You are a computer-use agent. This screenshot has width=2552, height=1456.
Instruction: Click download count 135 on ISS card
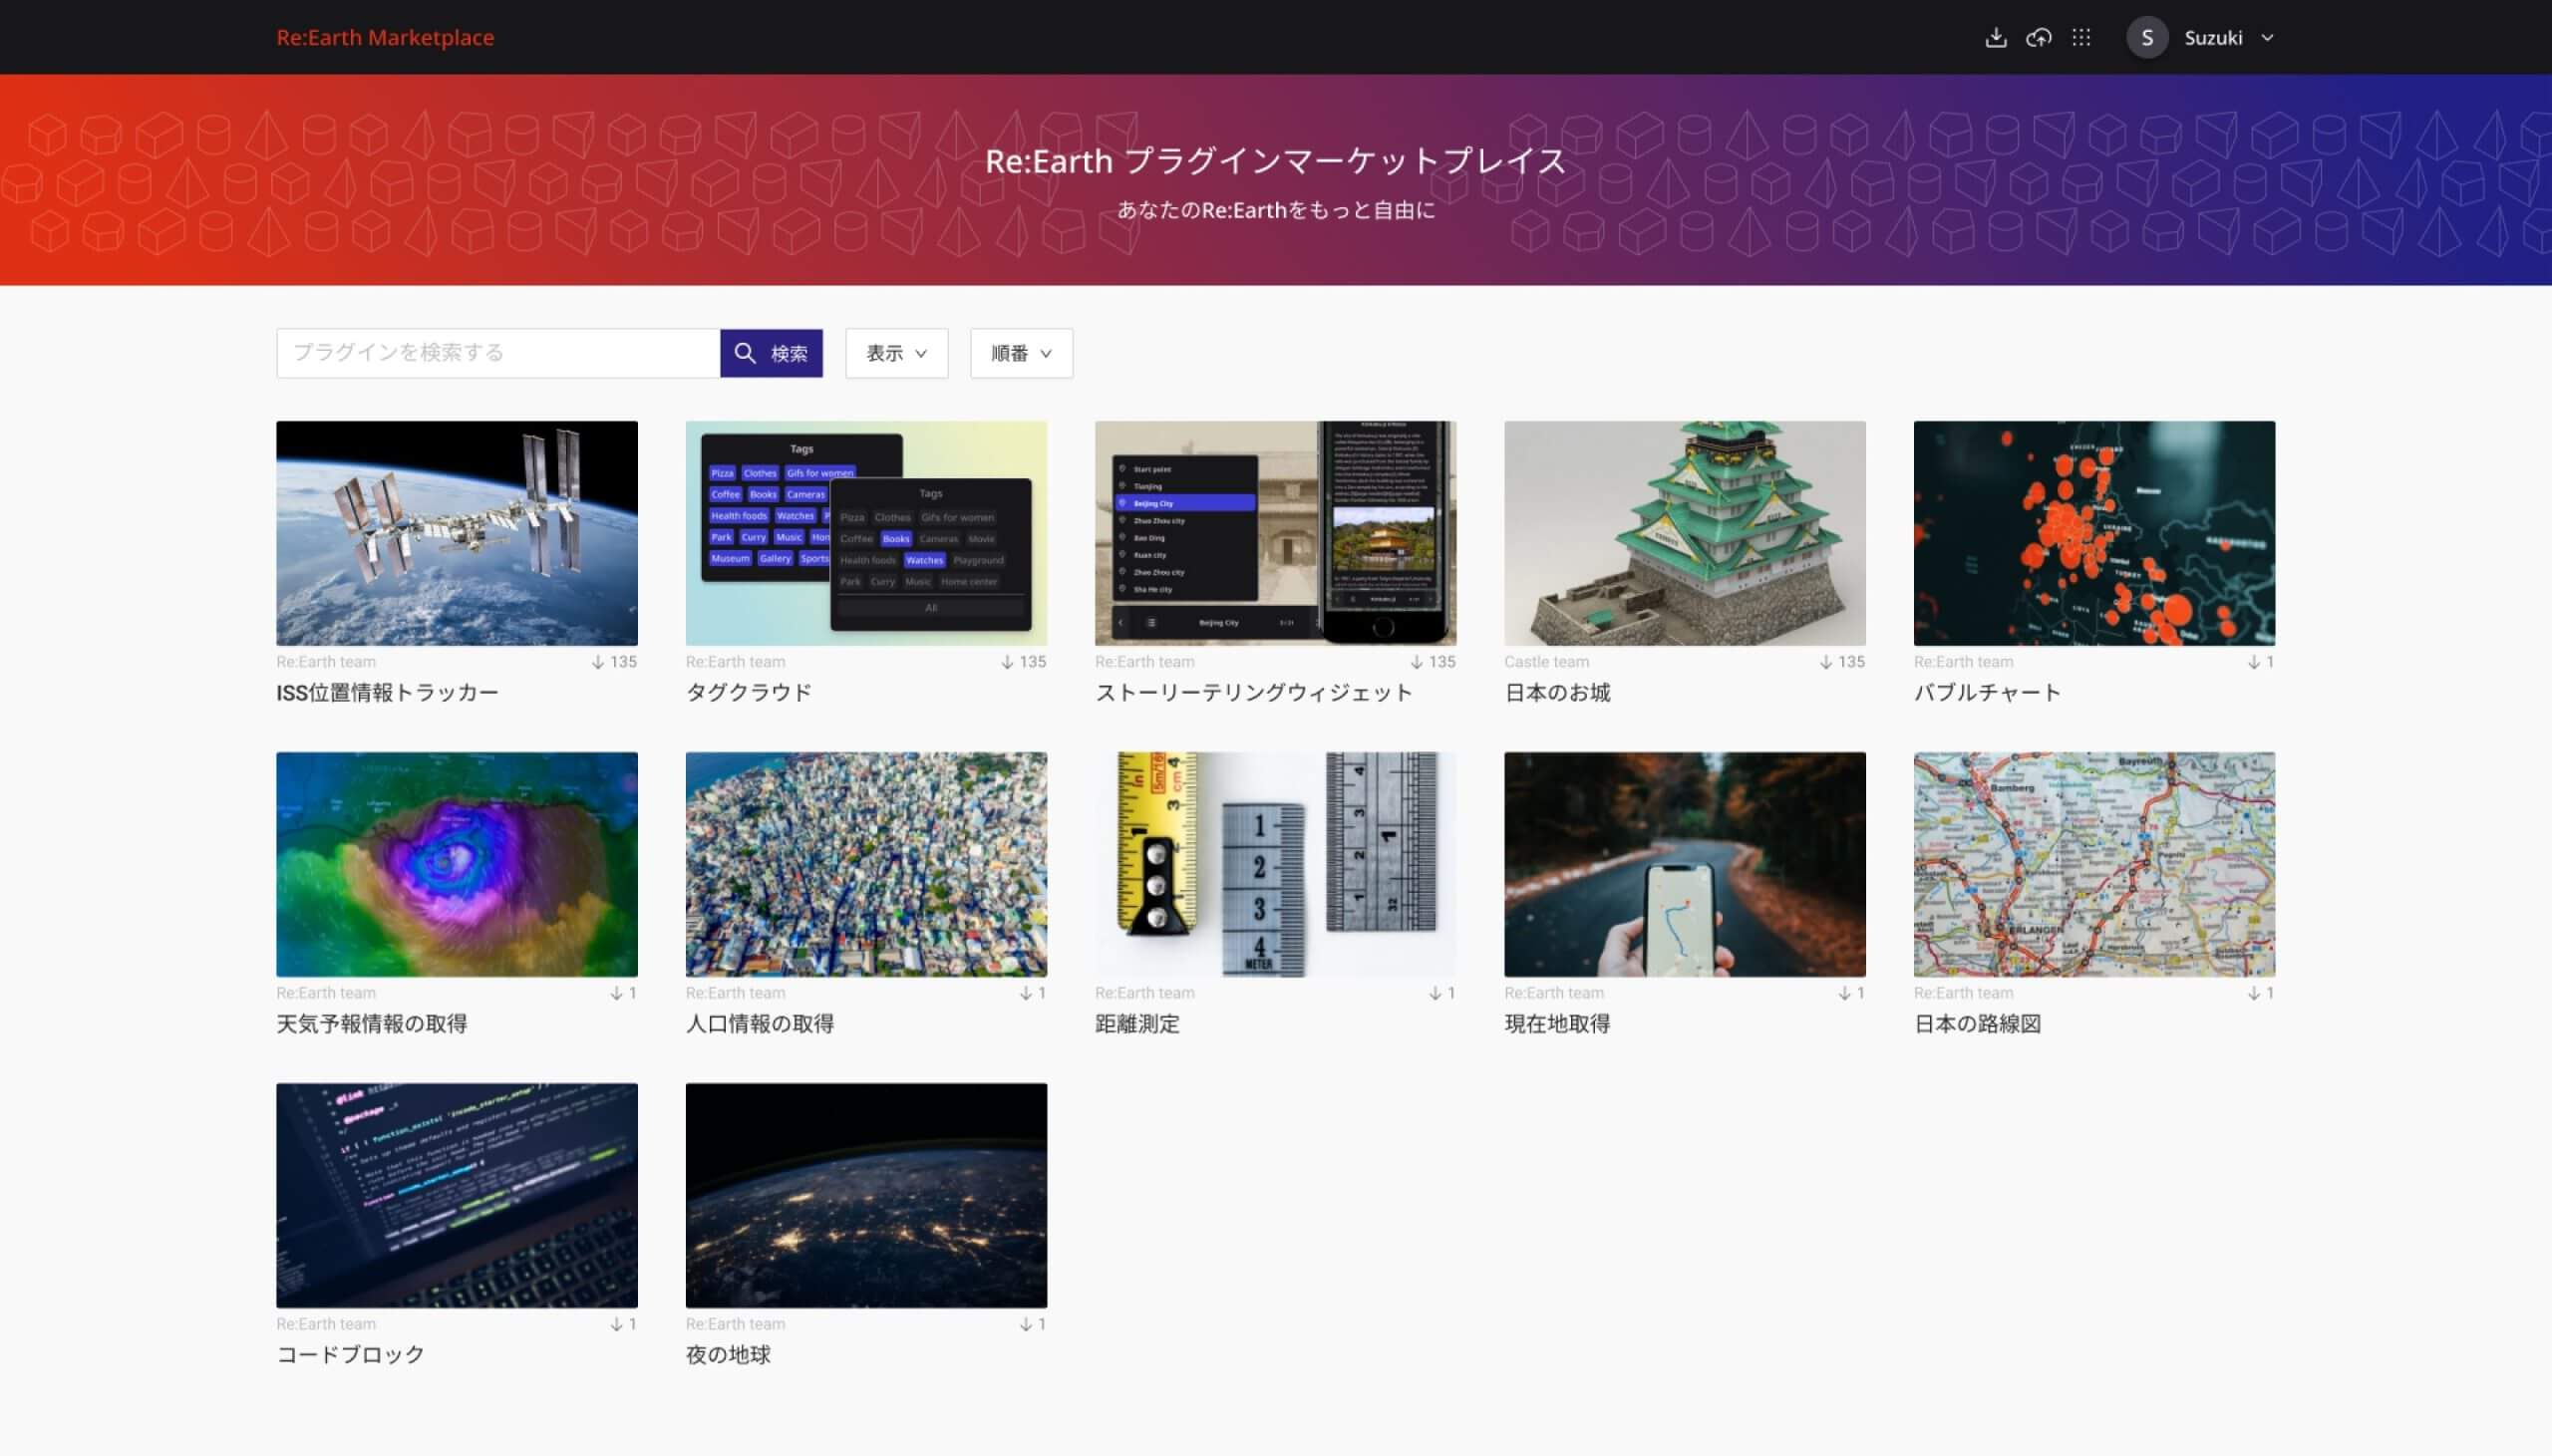tap(614, 662)
